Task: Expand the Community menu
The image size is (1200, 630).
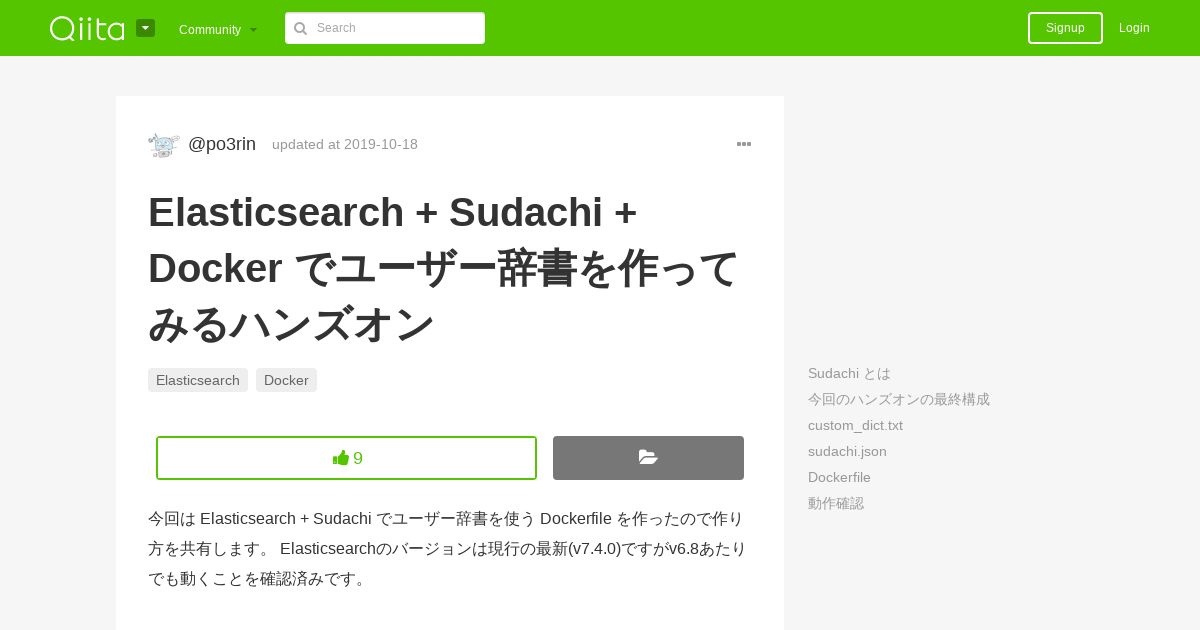Action: pos(218,29)
